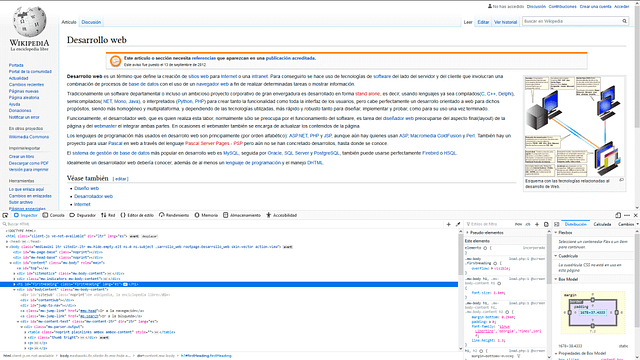Screen dimensions: 640x360
Task: Follow the MySQL link in the article
Action: [231, 153]
